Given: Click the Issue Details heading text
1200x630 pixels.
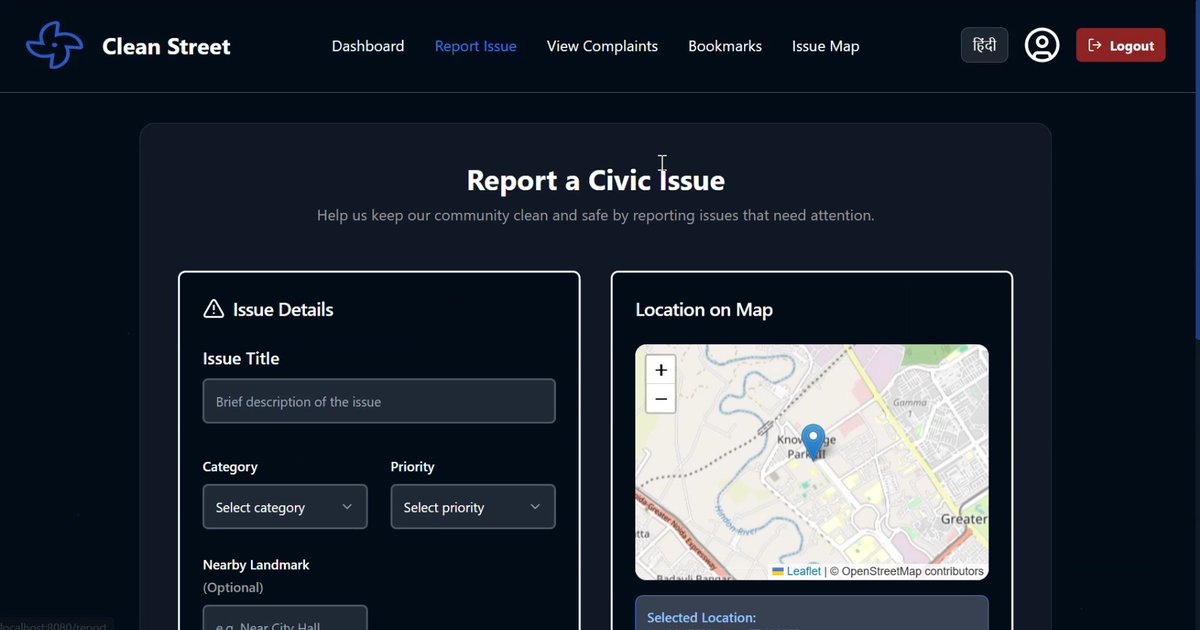Looking at the screenshot, I should coord(283,310).
